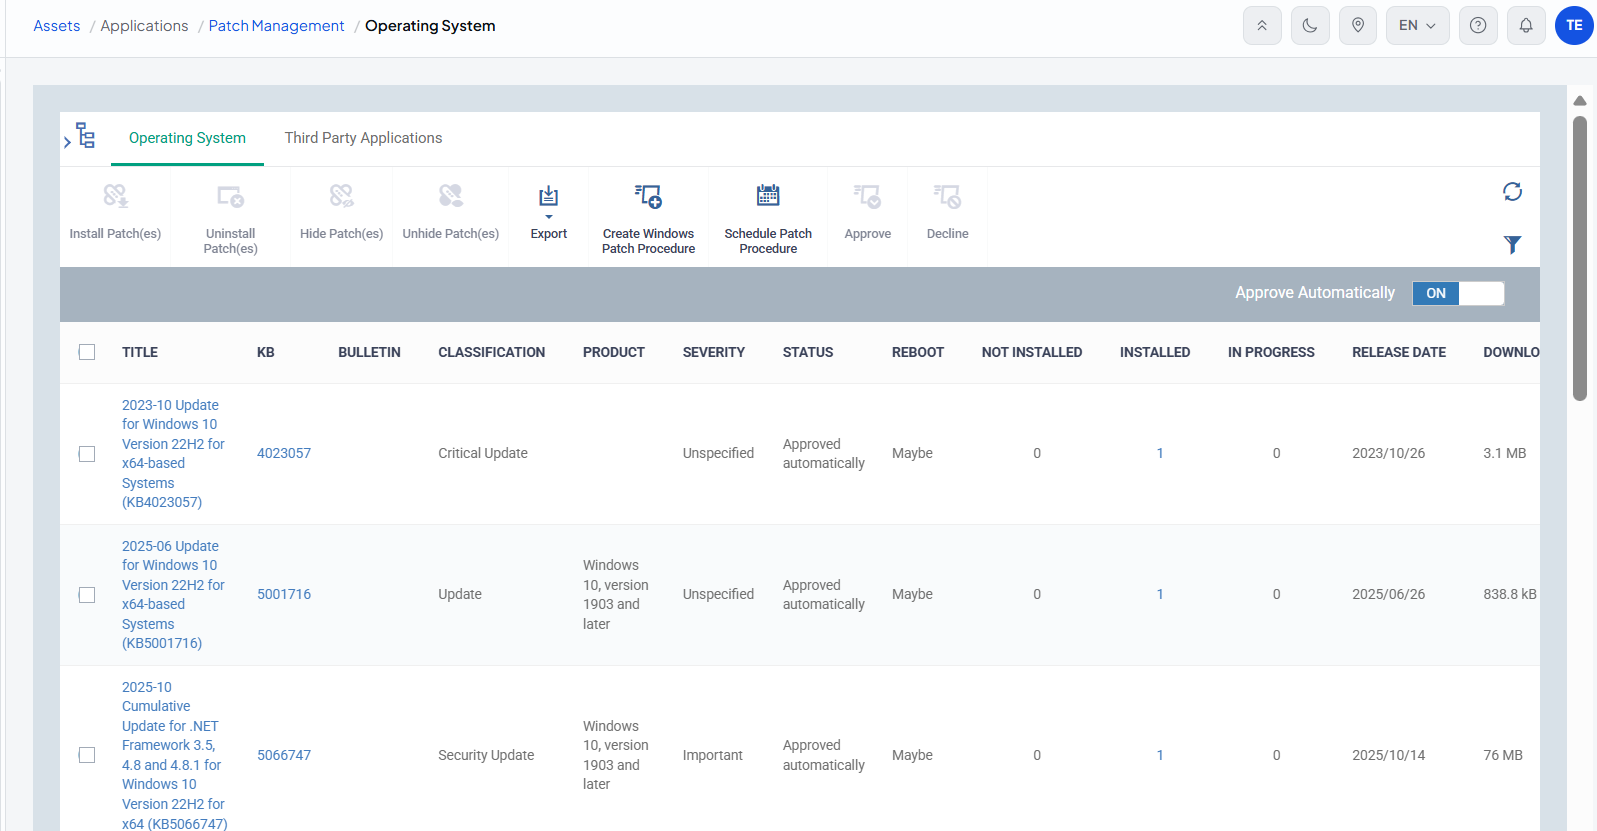This screenshot has height=831, width=1597.
Task: Switch to dark mode moon icon
Action: [x=1310, y=26]
